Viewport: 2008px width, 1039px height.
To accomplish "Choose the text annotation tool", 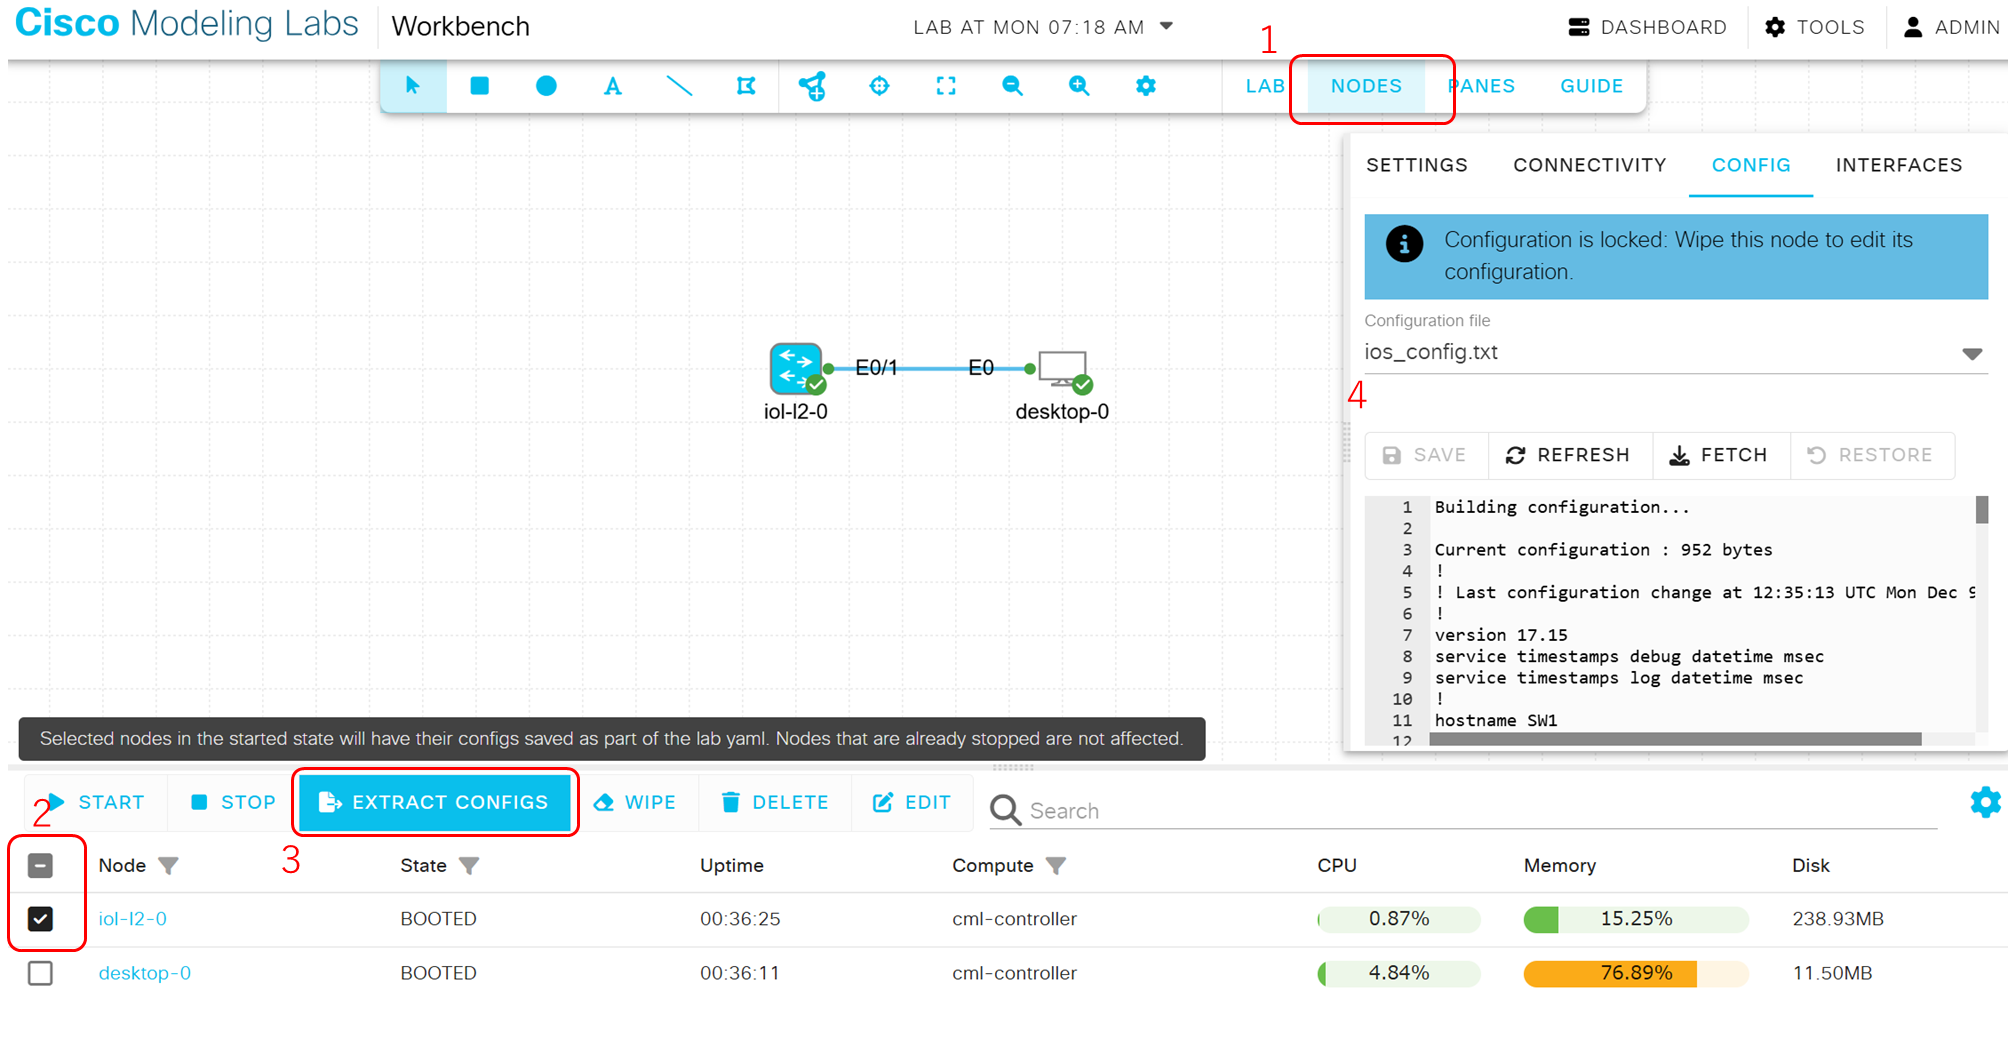I will pyautogui.click(x=613, y=86).
